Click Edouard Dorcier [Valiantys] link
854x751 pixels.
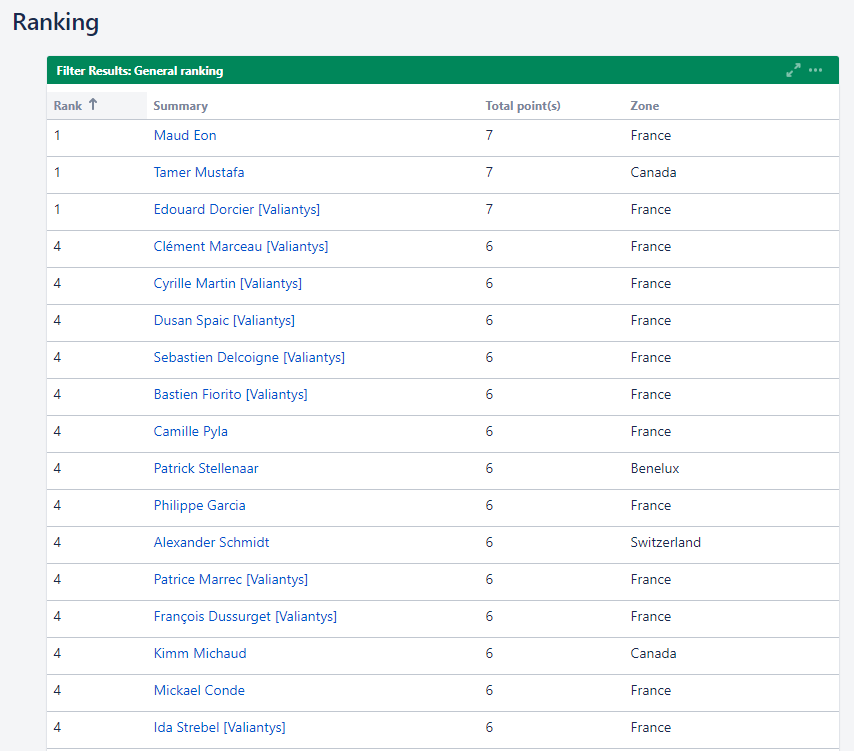pyautogui.click(x=236, y=209)
